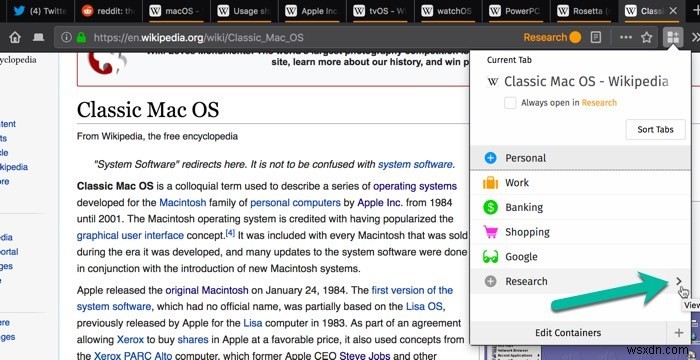Follow the Xerox link
The height and width of the screenshot is (360, 700).
pos(130,339)
